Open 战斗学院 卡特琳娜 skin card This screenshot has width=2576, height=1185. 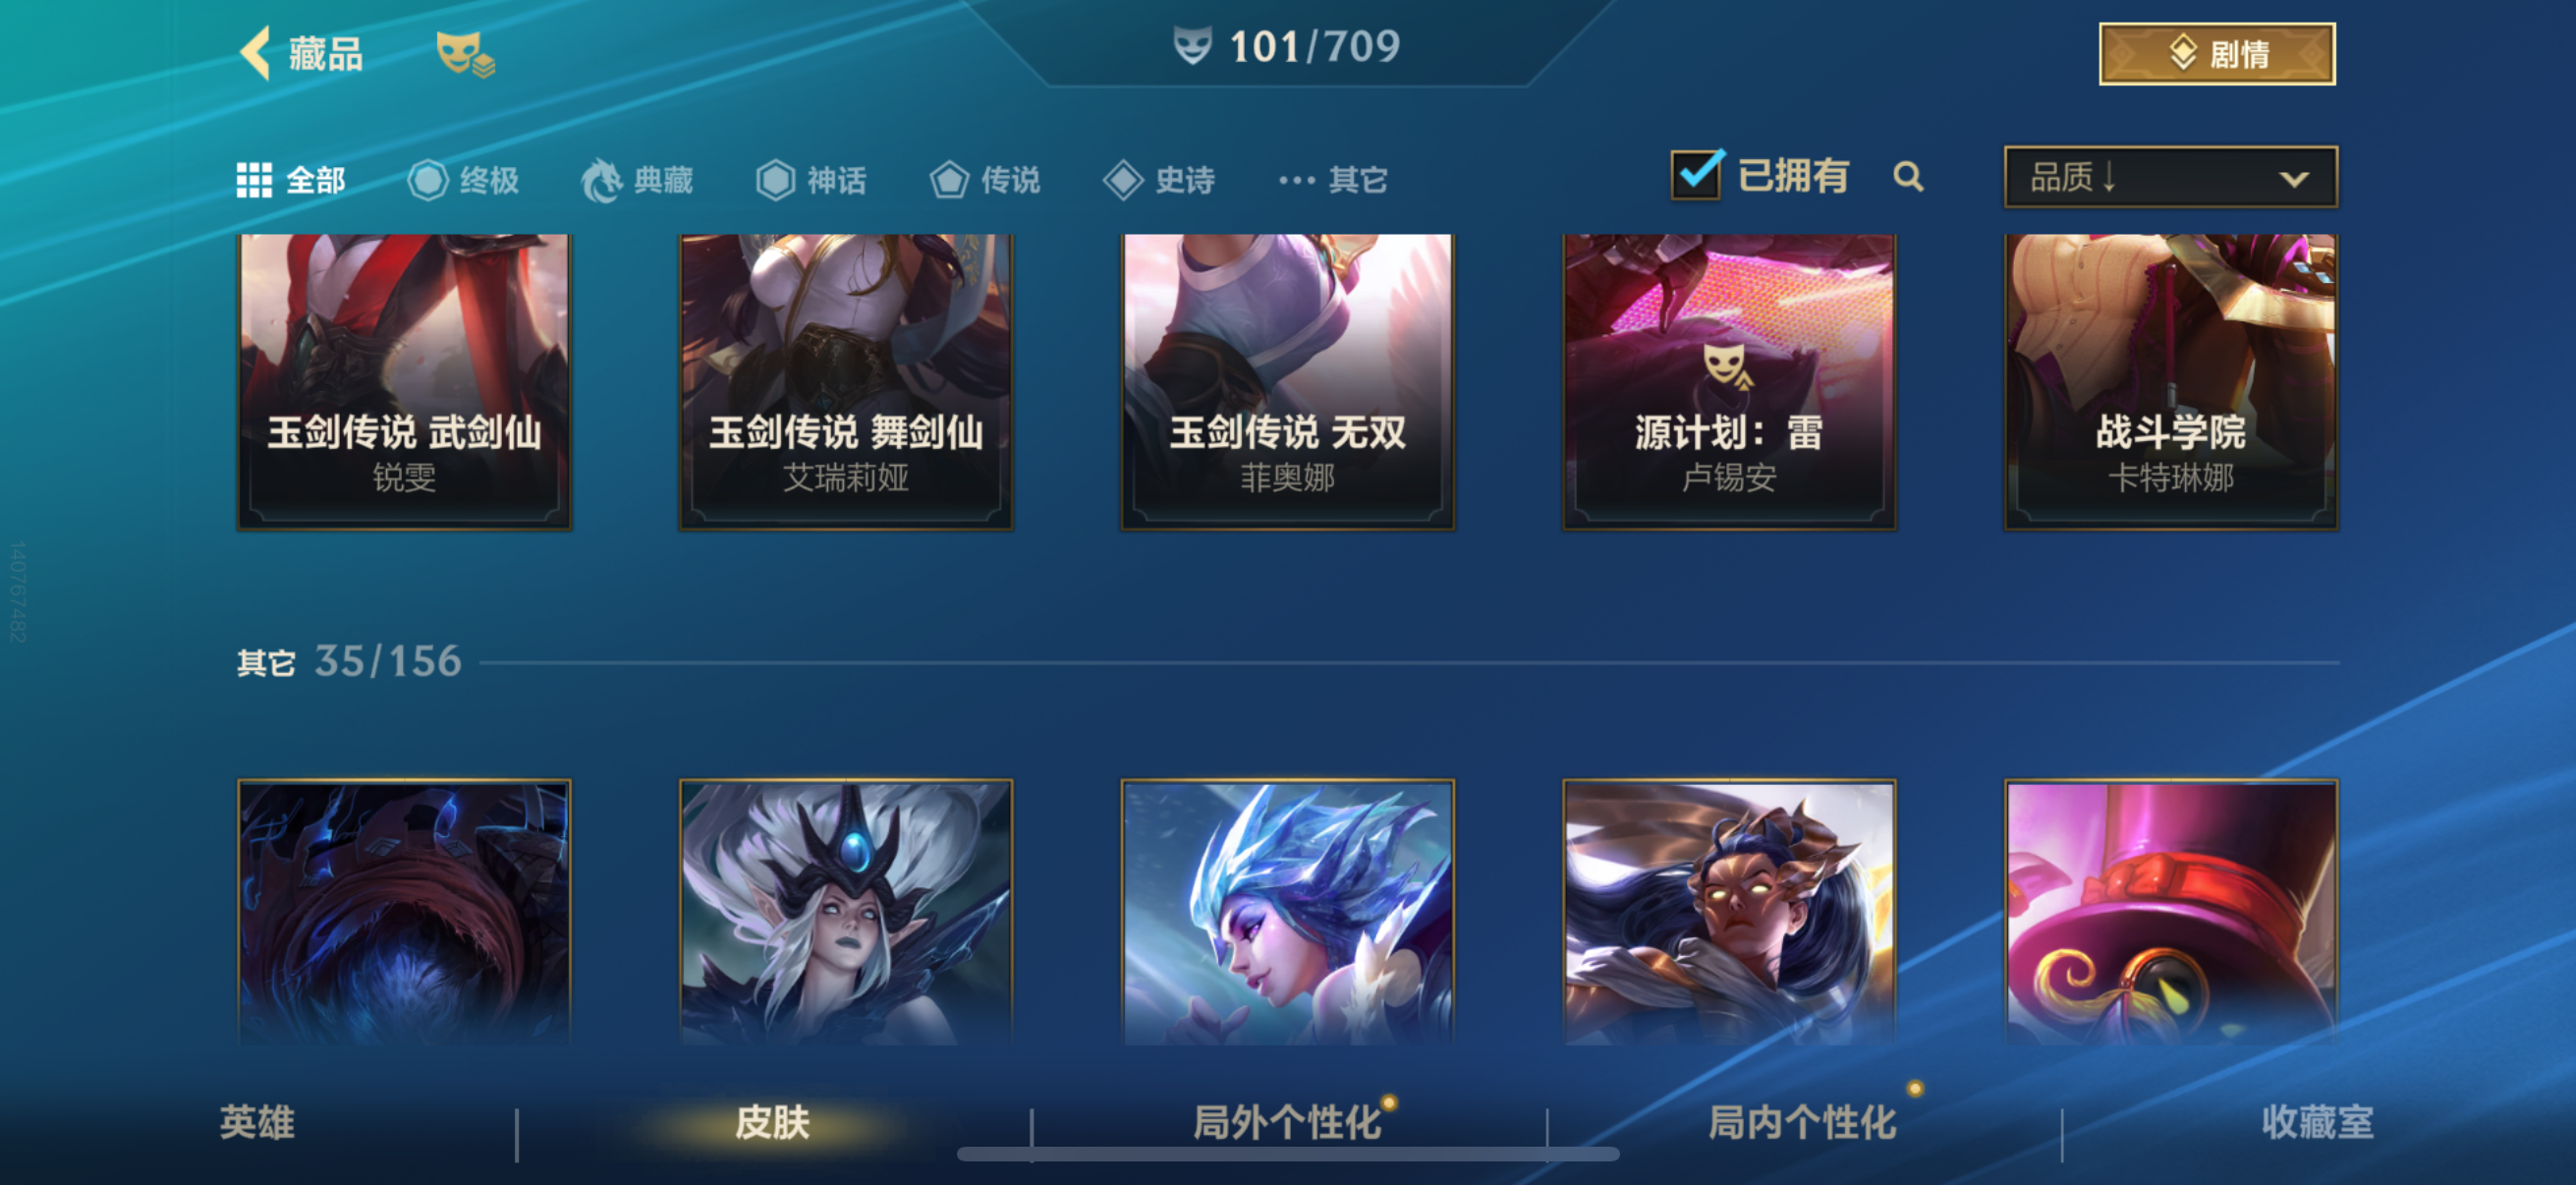pyautogui.click(x=2171, y=381)
